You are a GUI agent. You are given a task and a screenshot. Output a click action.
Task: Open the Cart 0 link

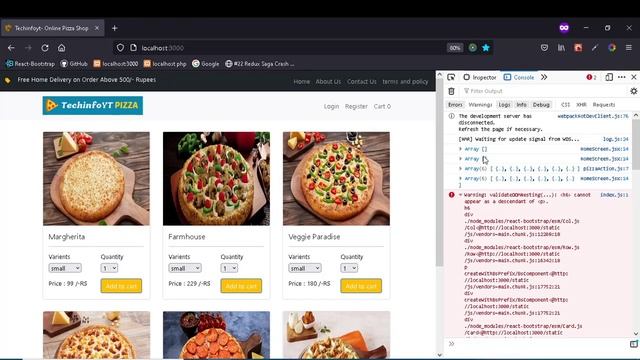pos(382,106)
